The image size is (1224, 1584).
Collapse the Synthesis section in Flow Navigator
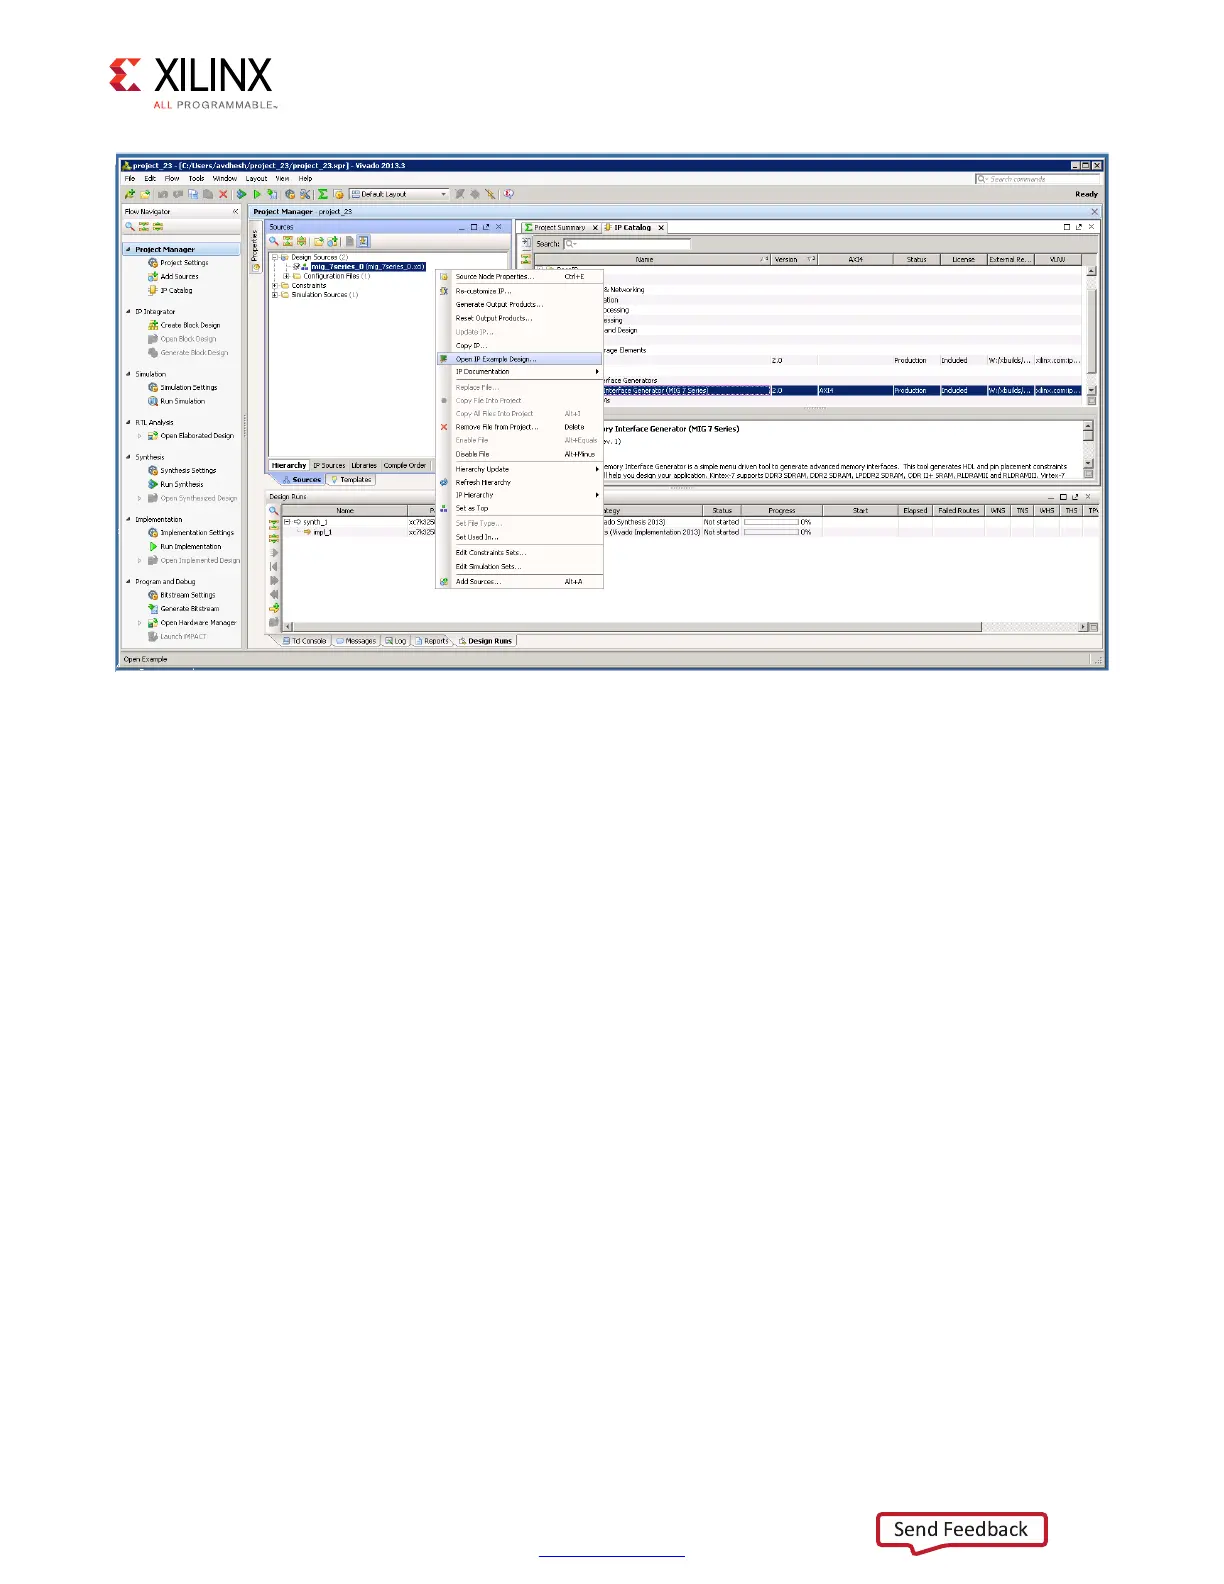click(128, 457)
